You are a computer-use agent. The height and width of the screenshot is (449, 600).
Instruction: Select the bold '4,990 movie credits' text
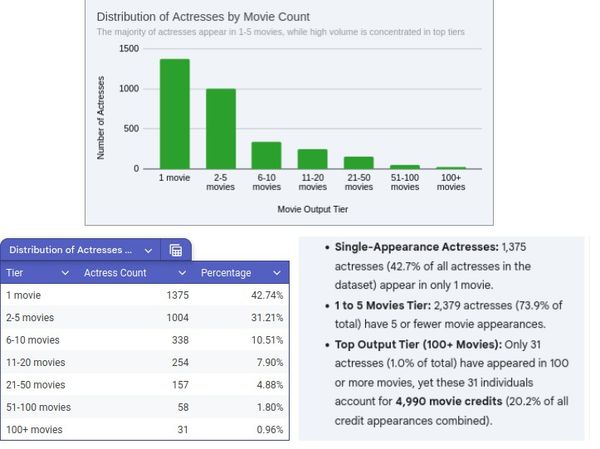coord(449,401)
